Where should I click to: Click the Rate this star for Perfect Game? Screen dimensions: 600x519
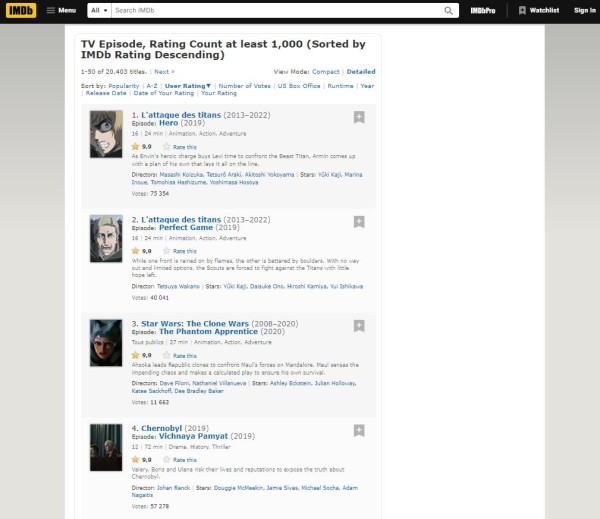pos(166,251)
